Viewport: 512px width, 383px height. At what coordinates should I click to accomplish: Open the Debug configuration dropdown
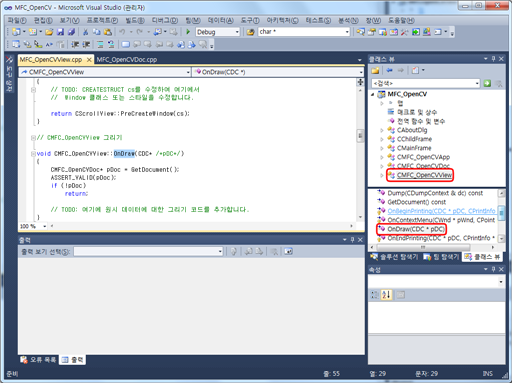(237, 32)
